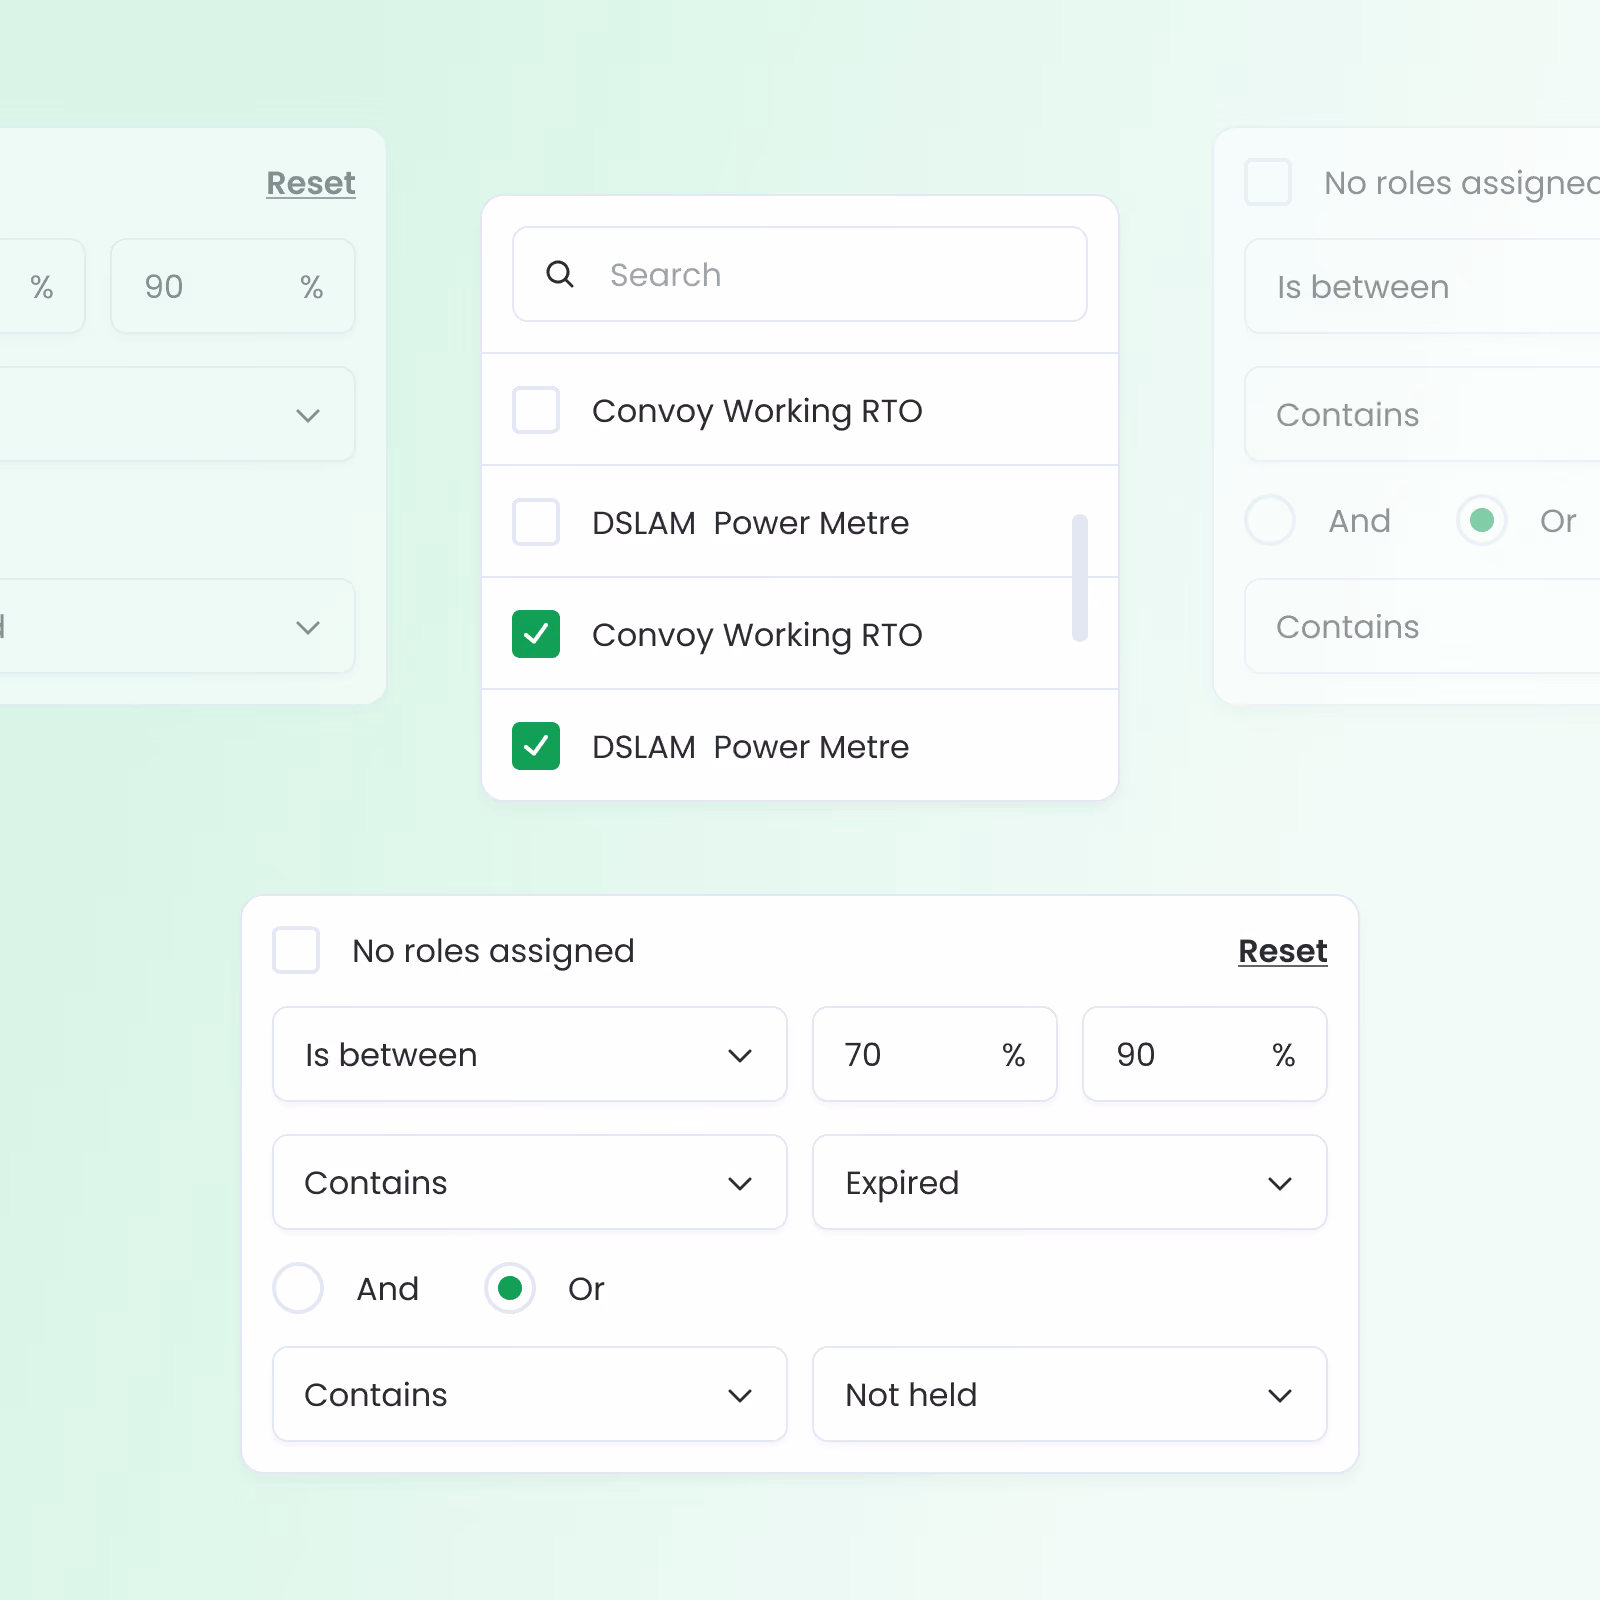1600x1600 pixels.
Task: Select the Or radio in faded right panel
Action: coord(1482,520)
